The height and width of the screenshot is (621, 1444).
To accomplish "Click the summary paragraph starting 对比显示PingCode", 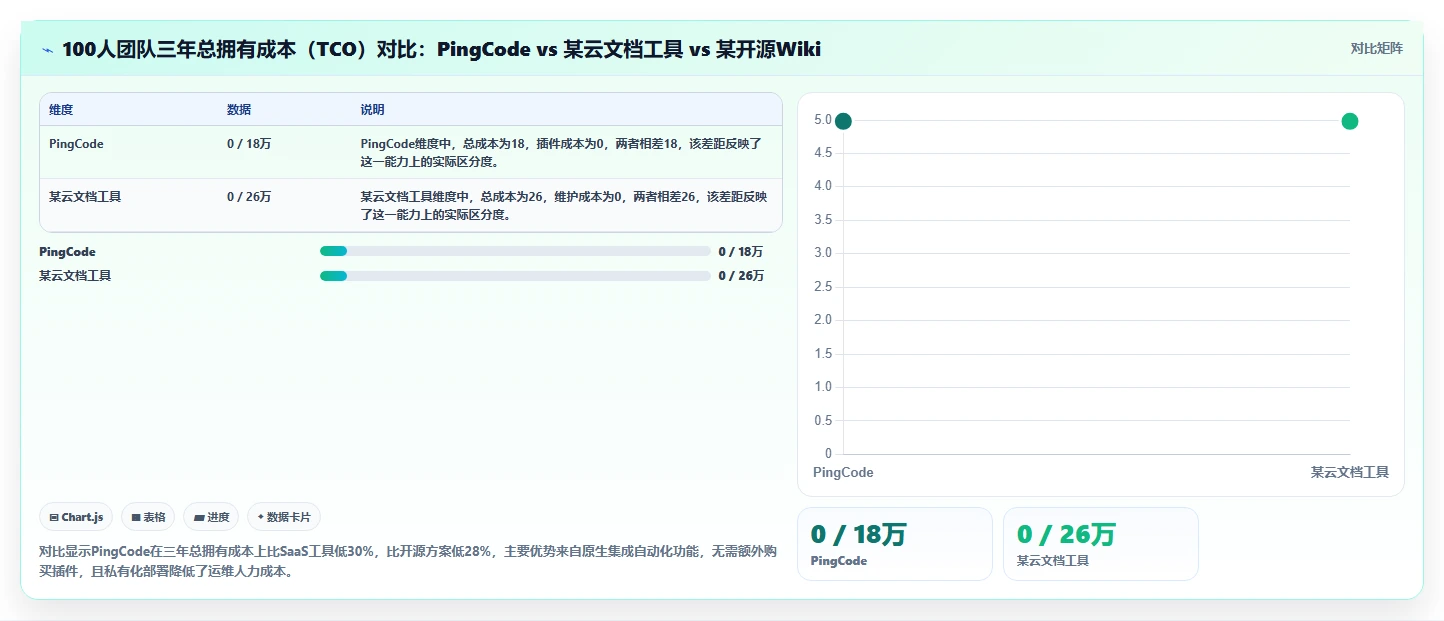I will pos(408,561).
